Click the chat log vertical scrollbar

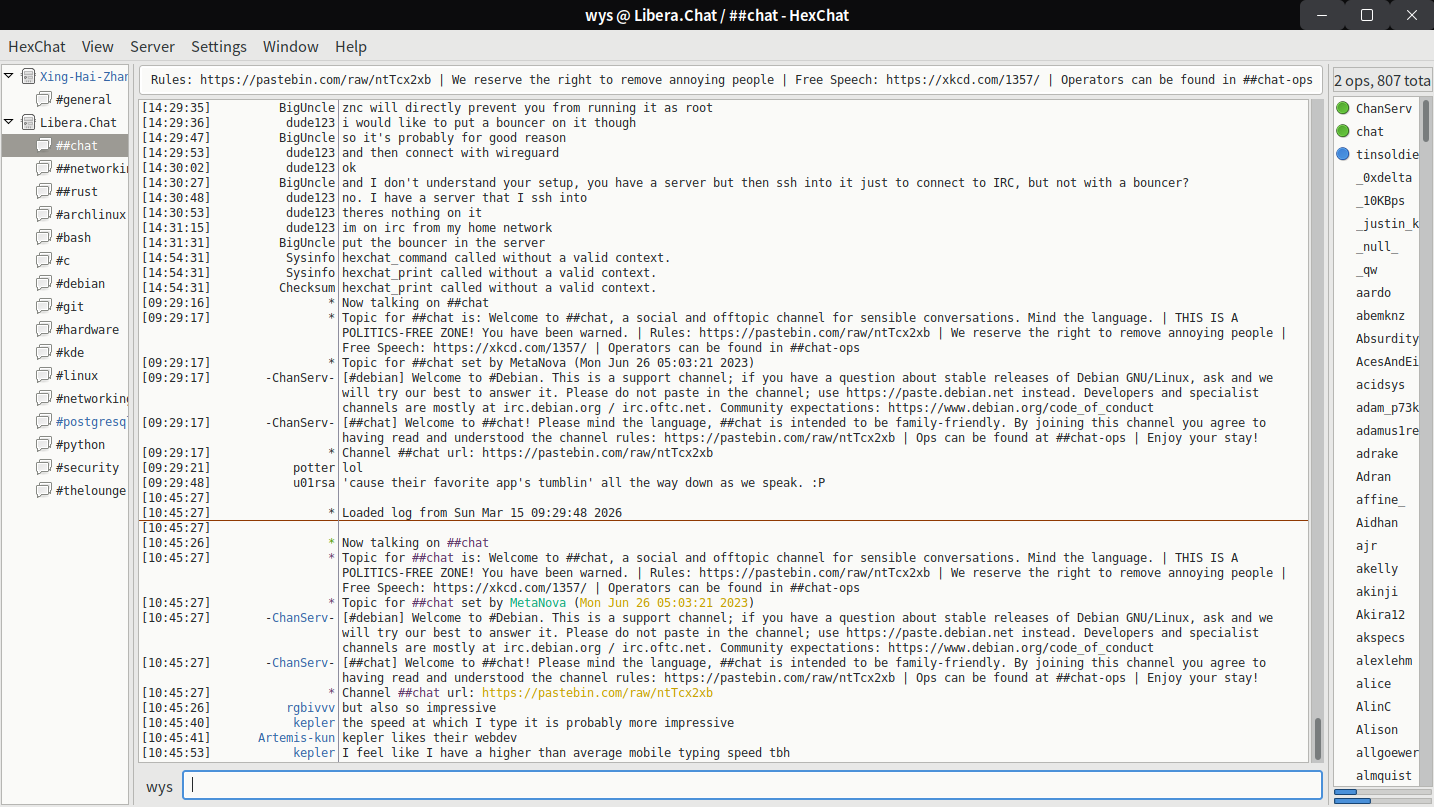click(1317, 738)
